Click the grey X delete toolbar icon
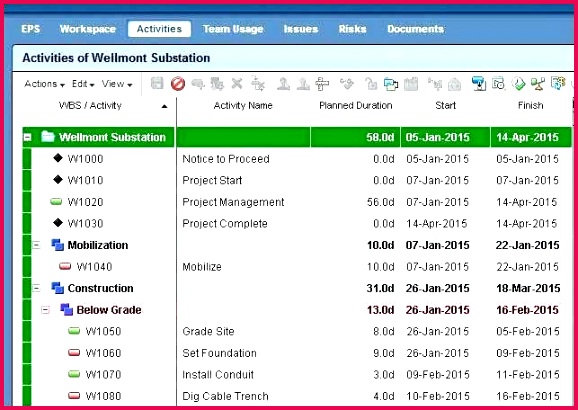The height and width of the screenshot is (410, 578). (x=237, y=84)
